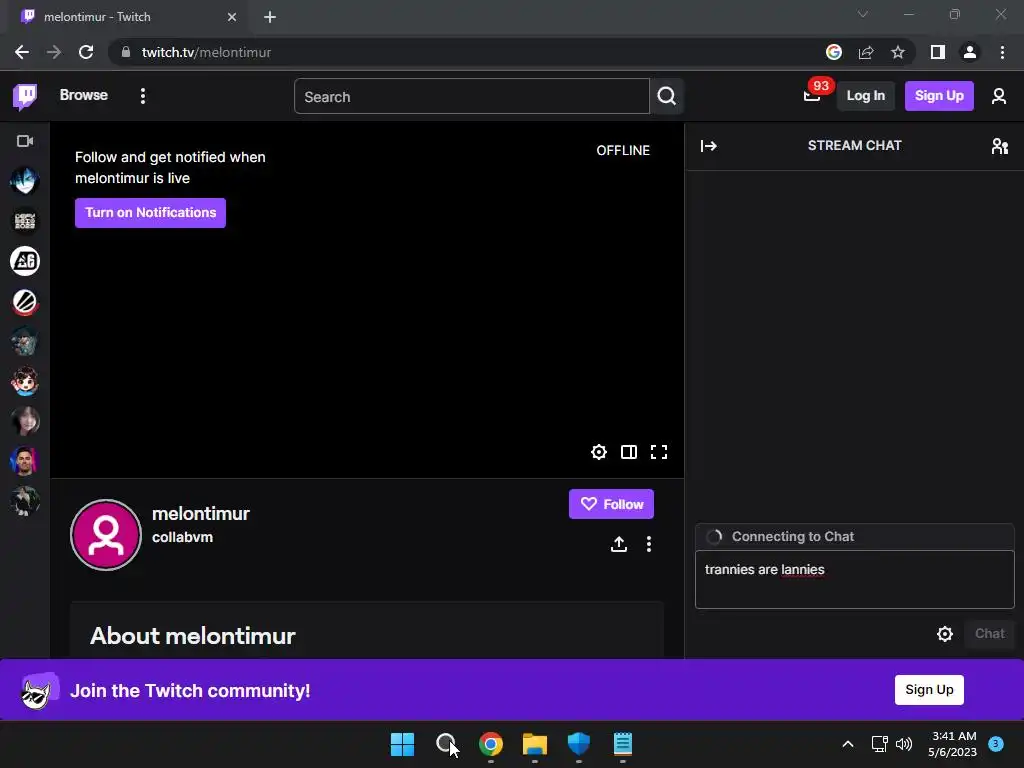Open the Chrome profile icon
The width and height of the screenshot is (1024, 768).
[x=970, y=52]
